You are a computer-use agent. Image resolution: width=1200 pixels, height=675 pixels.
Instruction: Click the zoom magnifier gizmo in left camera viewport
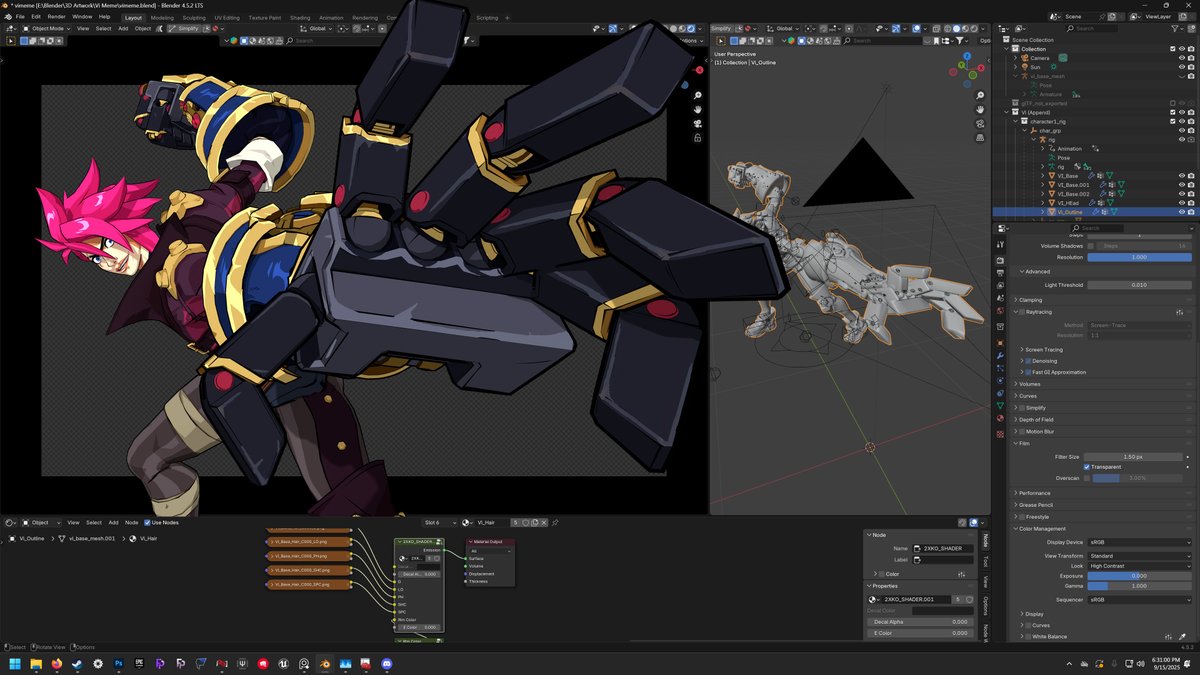[x=698, y=94]
